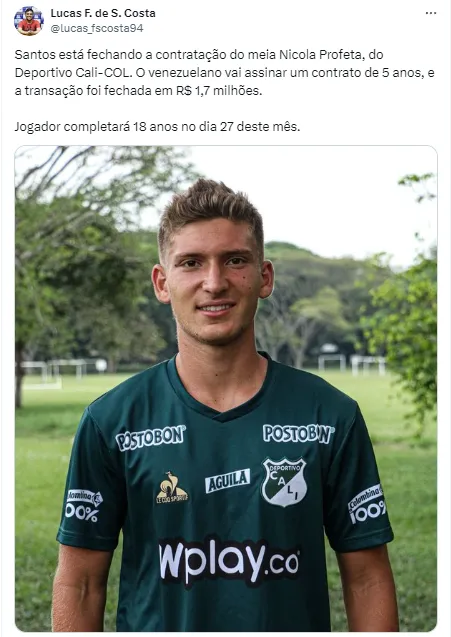
Task: Visit the @lucas_fscosta94 handle link
Action: pyautogui.click(x=97, y=28)
